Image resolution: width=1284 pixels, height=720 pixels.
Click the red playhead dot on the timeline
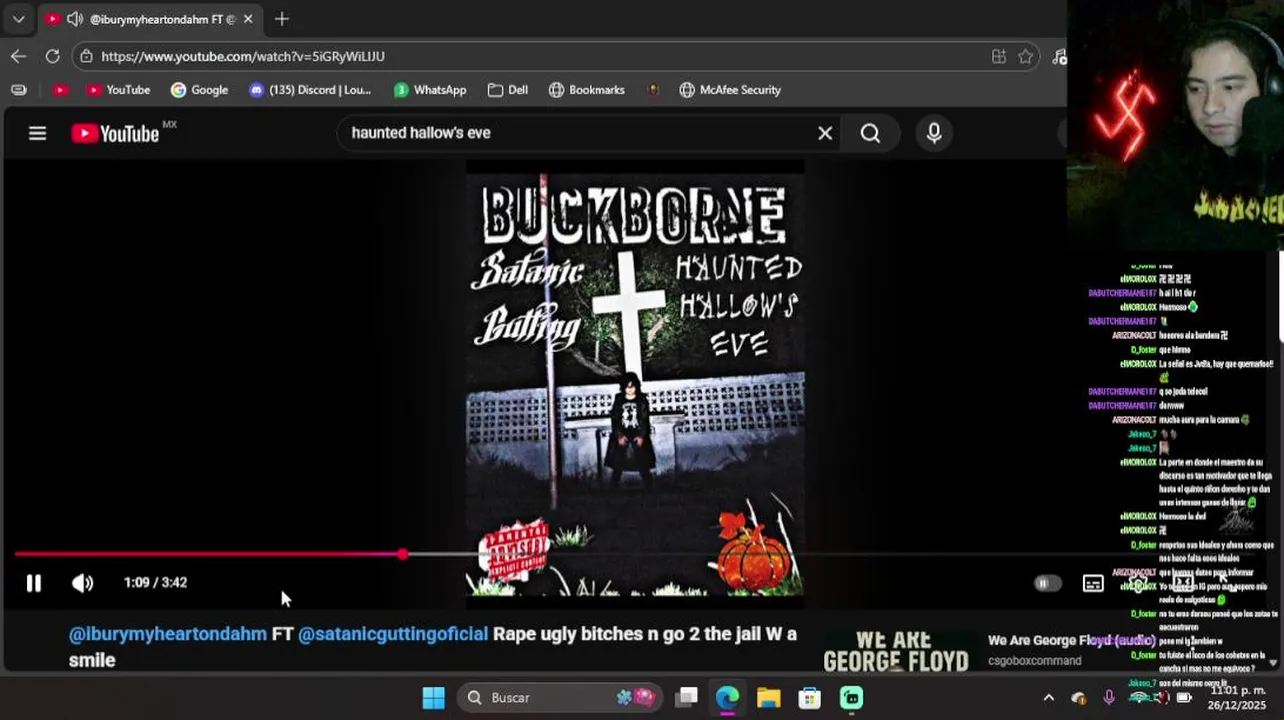pos(402,553)
